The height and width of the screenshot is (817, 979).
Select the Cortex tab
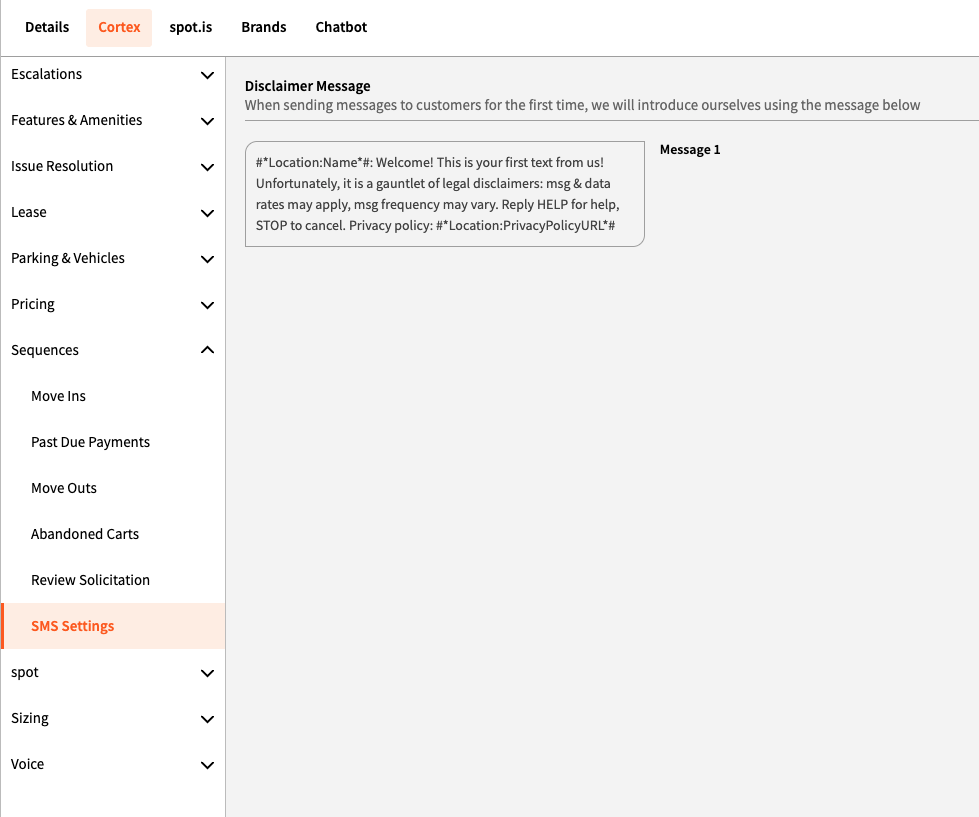(x=119, y=27)
